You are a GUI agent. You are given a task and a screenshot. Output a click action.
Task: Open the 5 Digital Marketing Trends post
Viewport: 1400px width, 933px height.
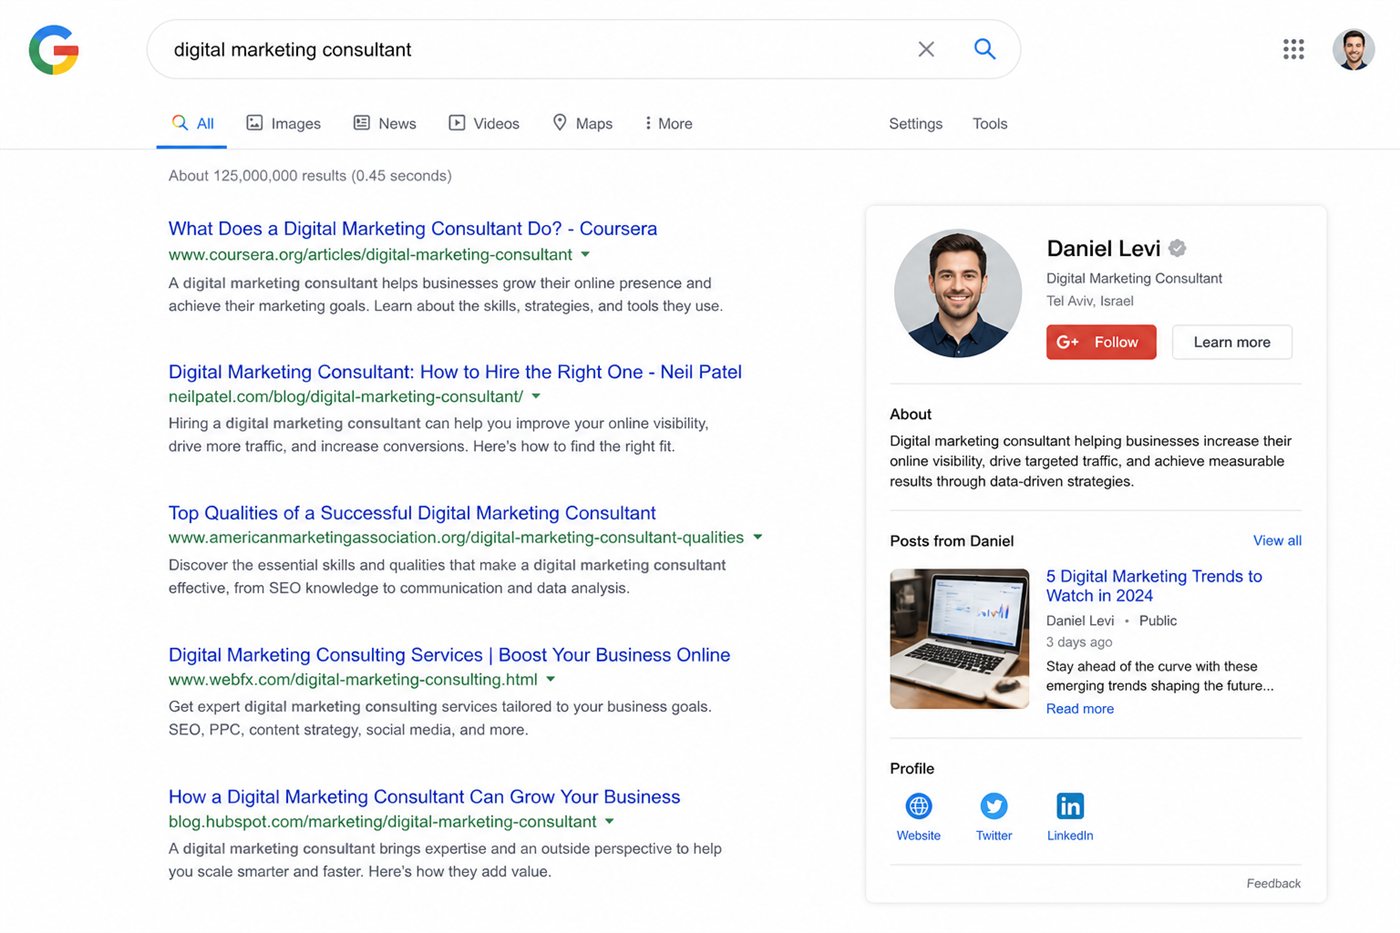click(1154, 586)
